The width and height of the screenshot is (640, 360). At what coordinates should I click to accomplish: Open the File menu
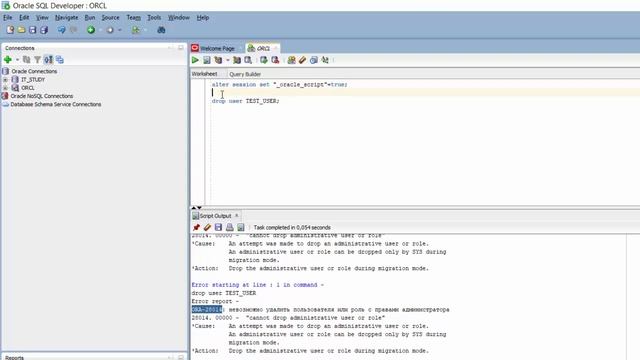7,18
